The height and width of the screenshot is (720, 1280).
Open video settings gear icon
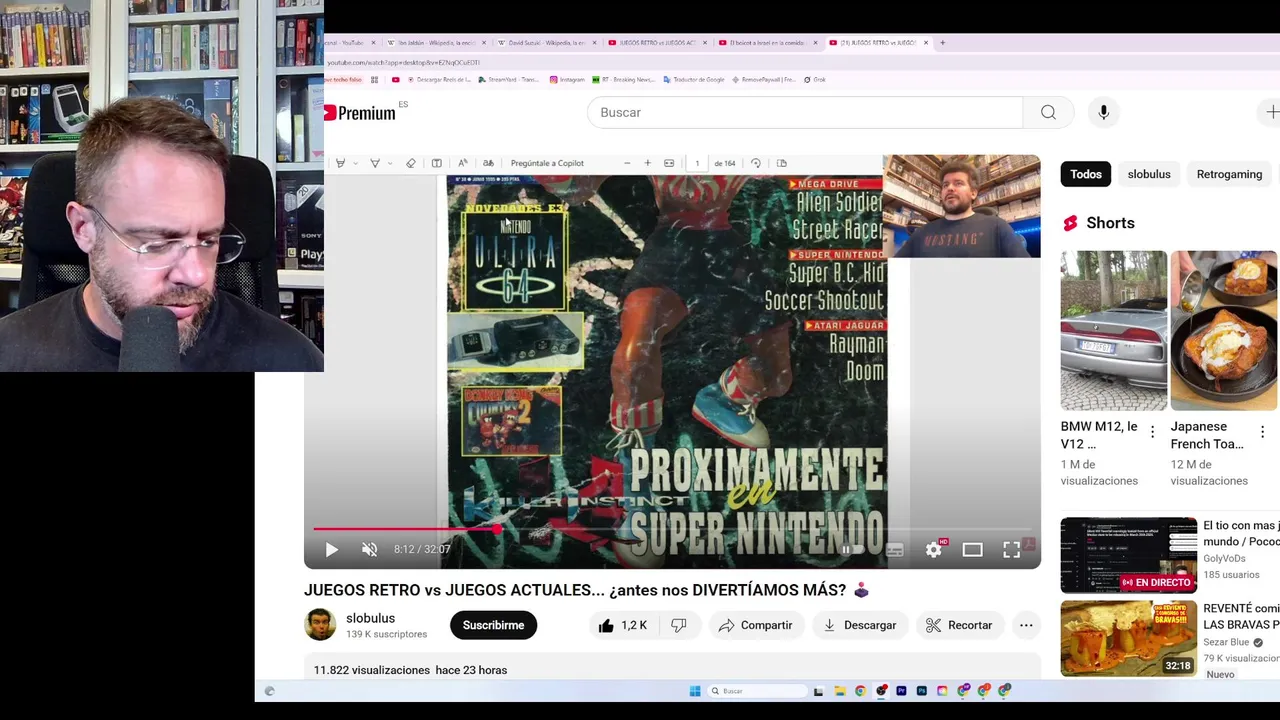(x=933, y=549)
